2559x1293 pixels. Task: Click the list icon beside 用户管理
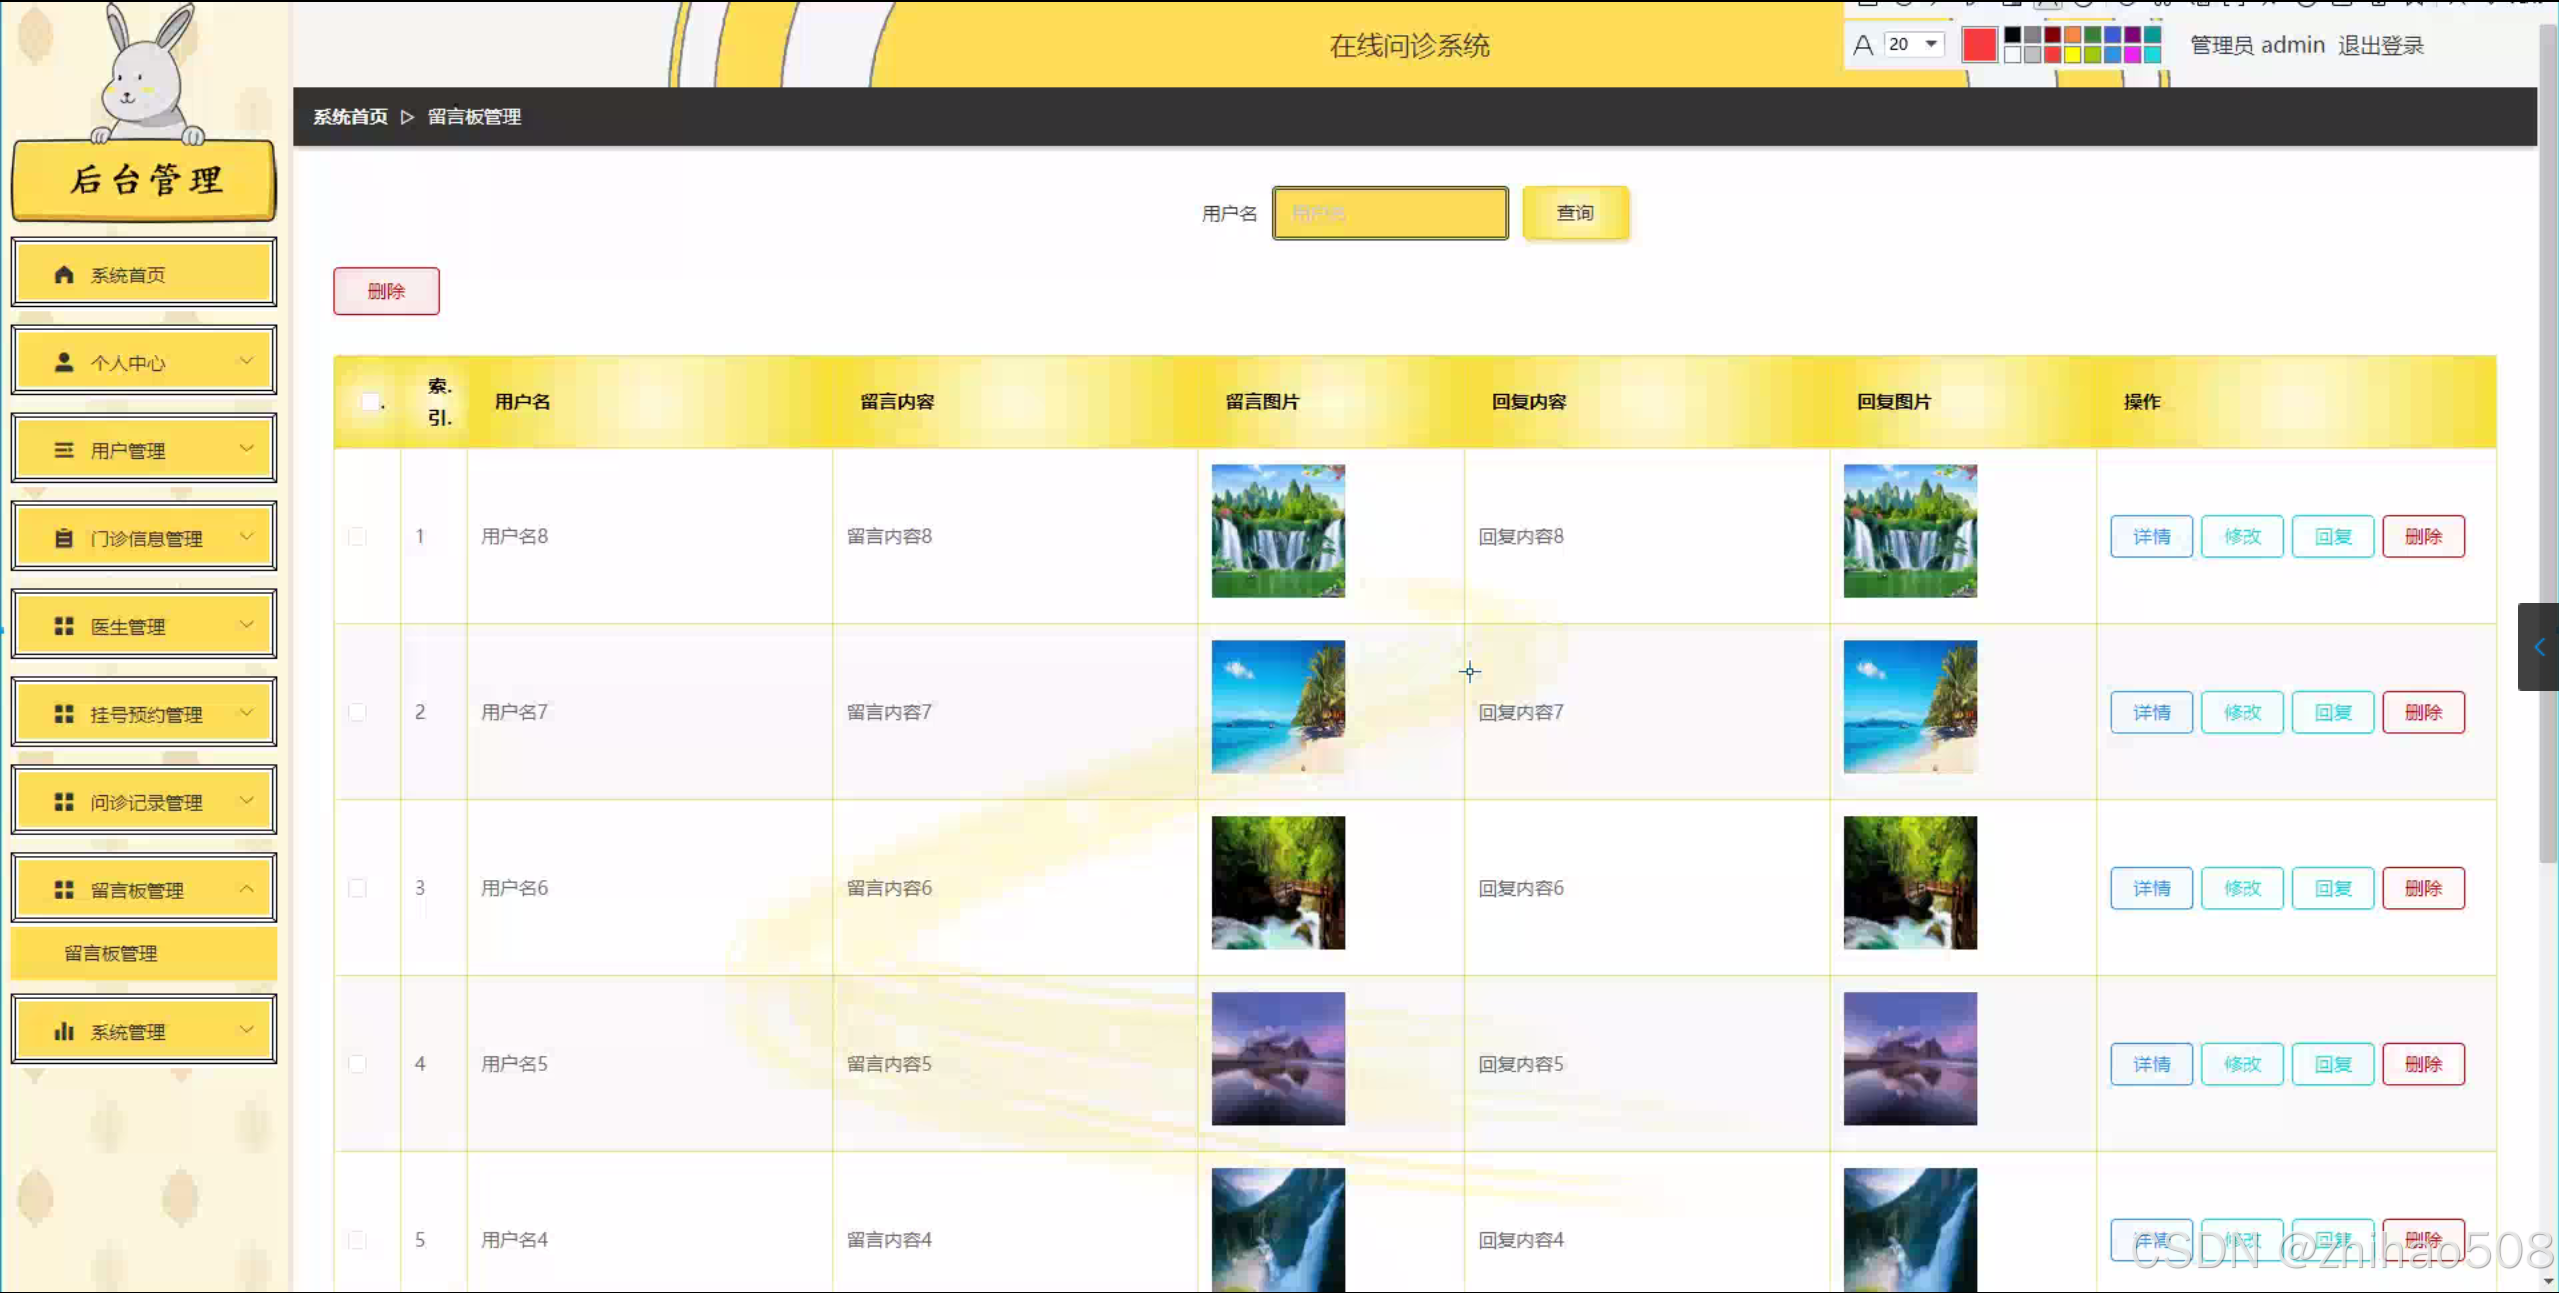[x=64, y=449]
